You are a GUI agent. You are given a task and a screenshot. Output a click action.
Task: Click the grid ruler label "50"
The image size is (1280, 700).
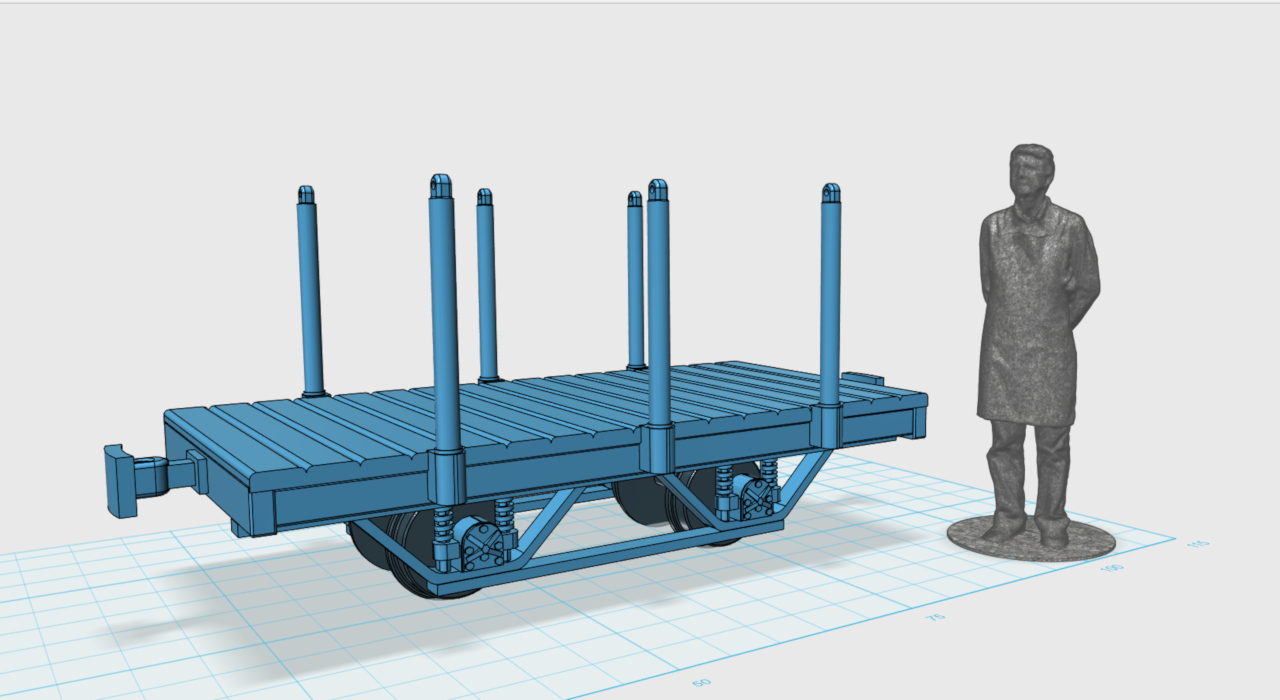click(x=701, y=682)
